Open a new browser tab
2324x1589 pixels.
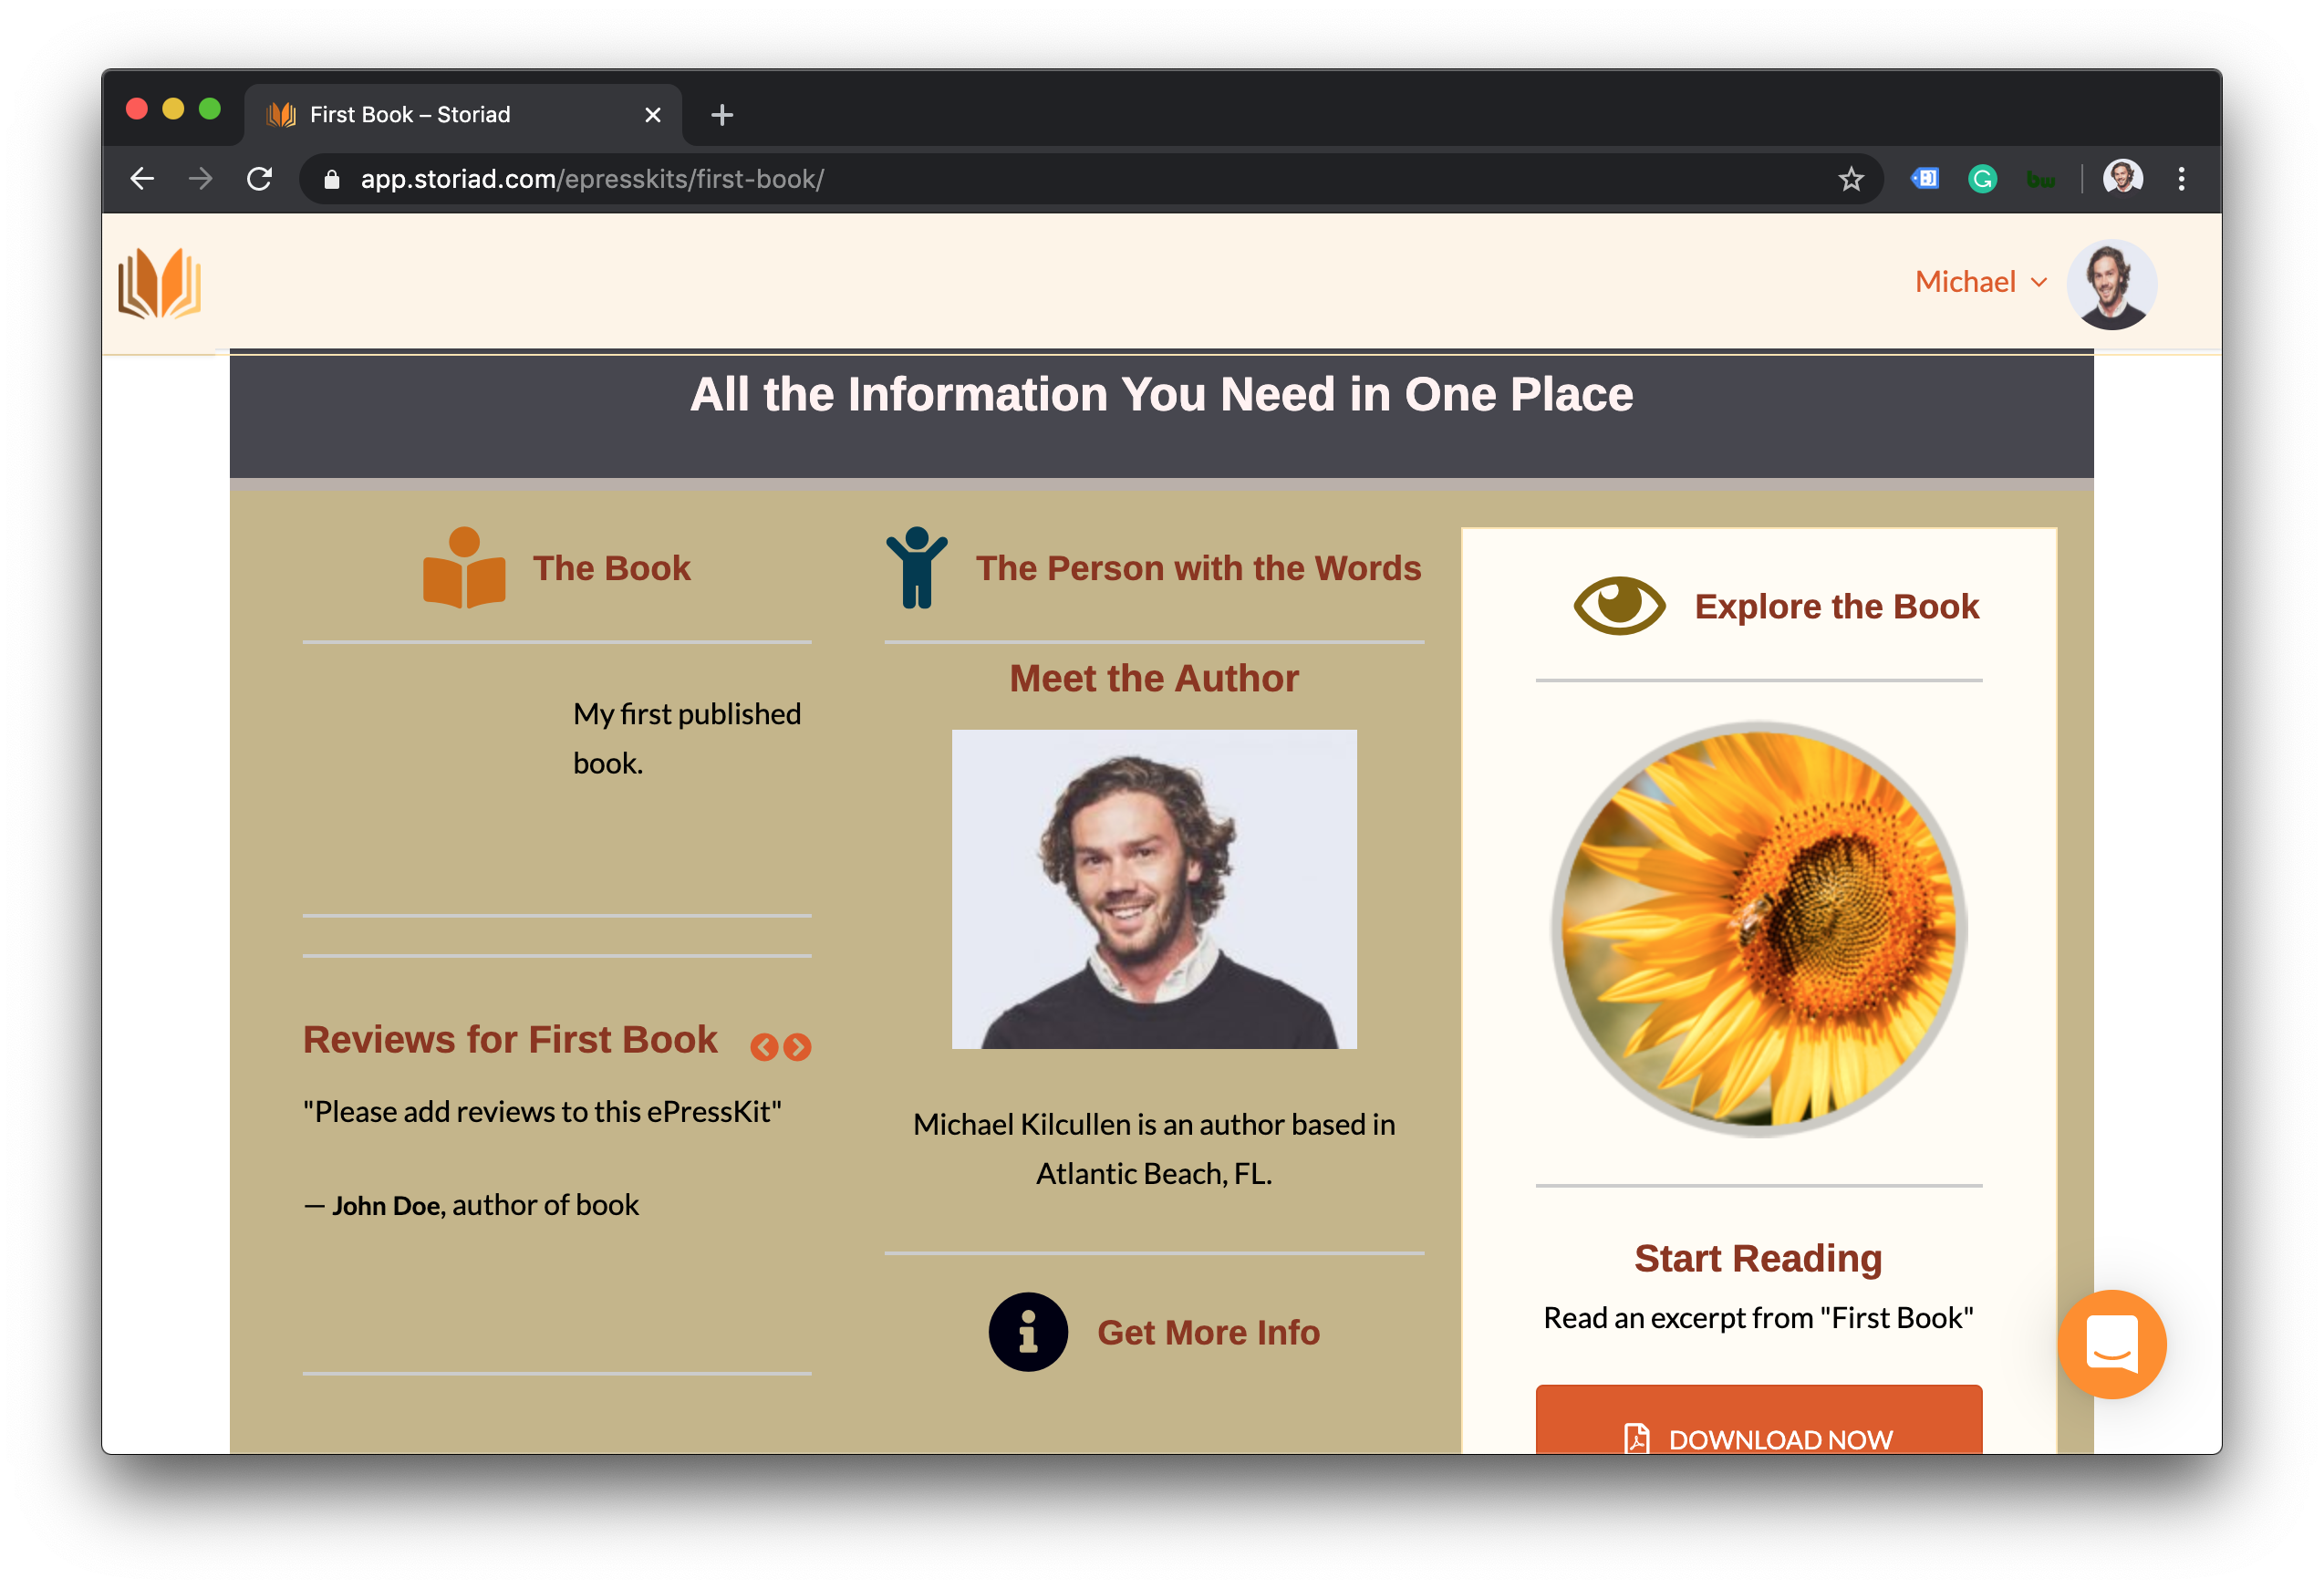point(722,115)
